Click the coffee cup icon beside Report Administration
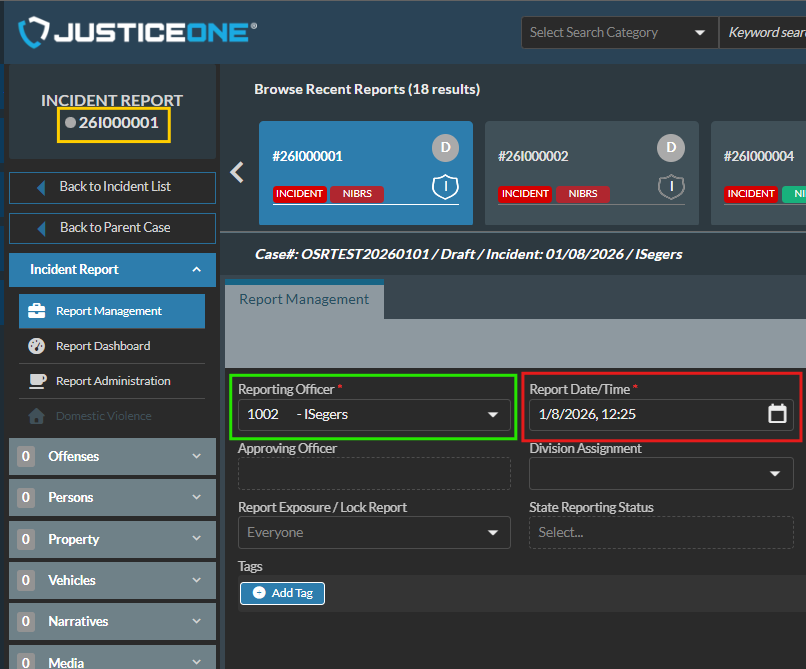The height and width of the screenshot is (669, 806). pos(37,381)
